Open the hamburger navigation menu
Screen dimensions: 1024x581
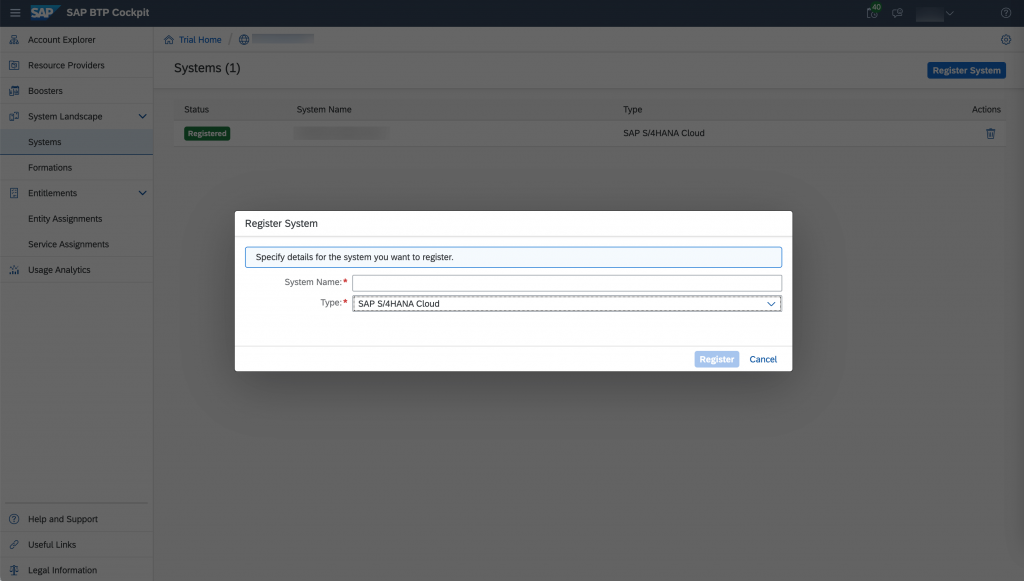coord(15,12)
